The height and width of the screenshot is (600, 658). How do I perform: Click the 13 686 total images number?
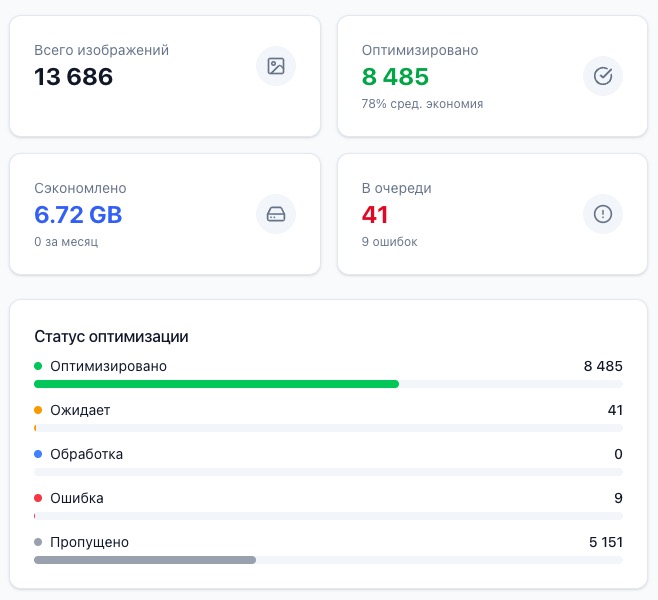tap(73, 77)
